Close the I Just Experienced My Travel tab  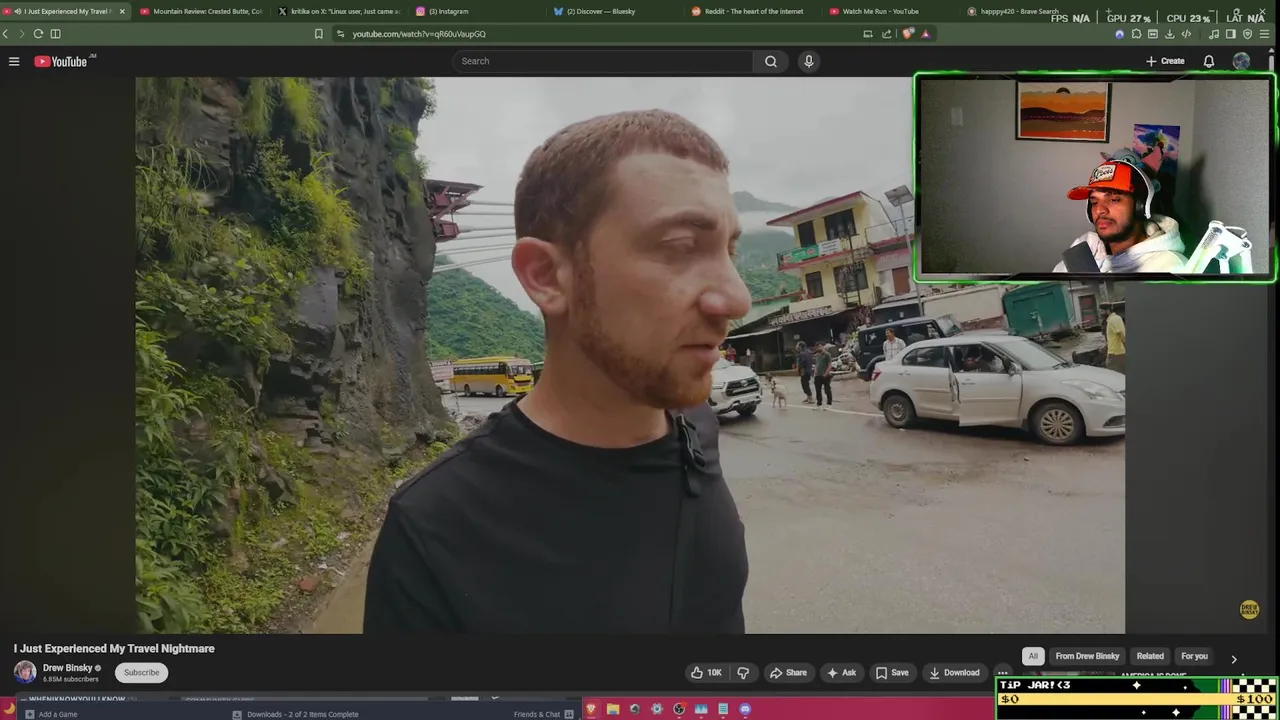[x=122, y=11]
